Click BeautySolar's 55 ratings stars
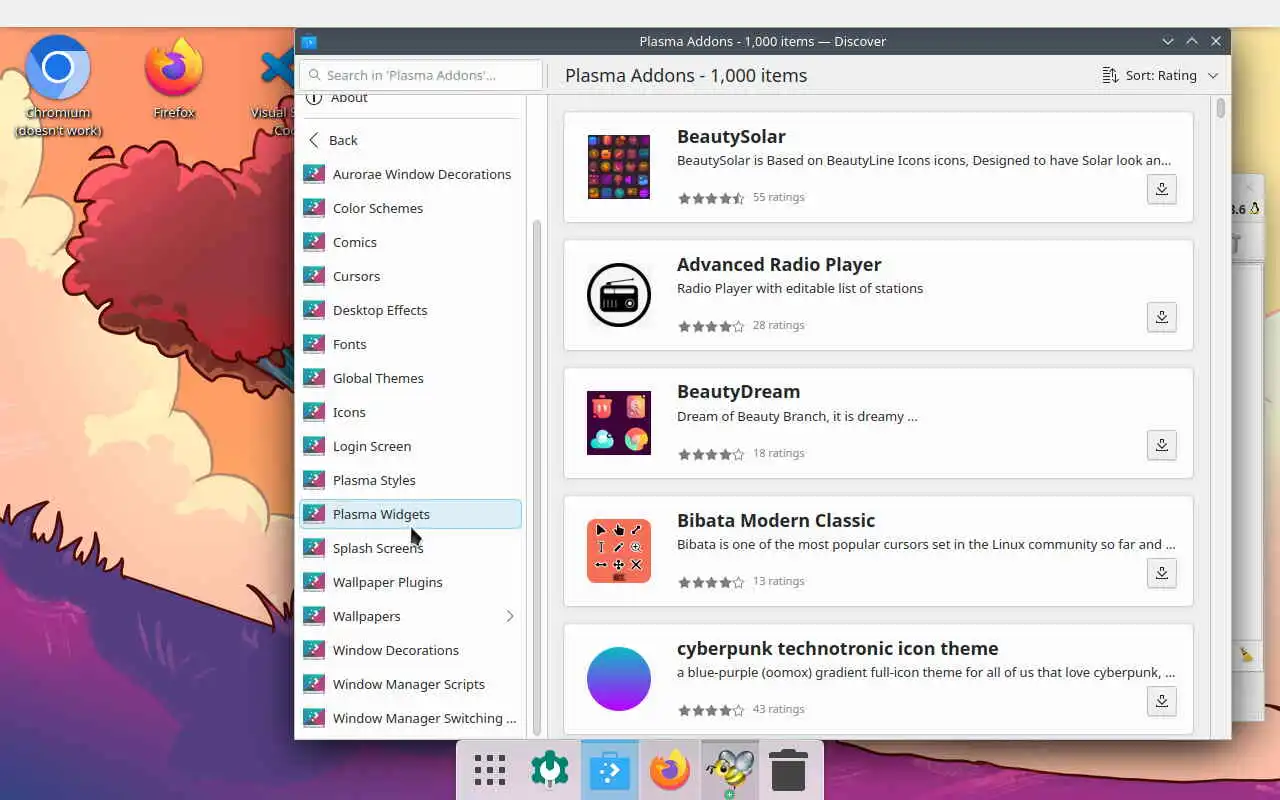The image size is (1280, 800). coord(711,198)
